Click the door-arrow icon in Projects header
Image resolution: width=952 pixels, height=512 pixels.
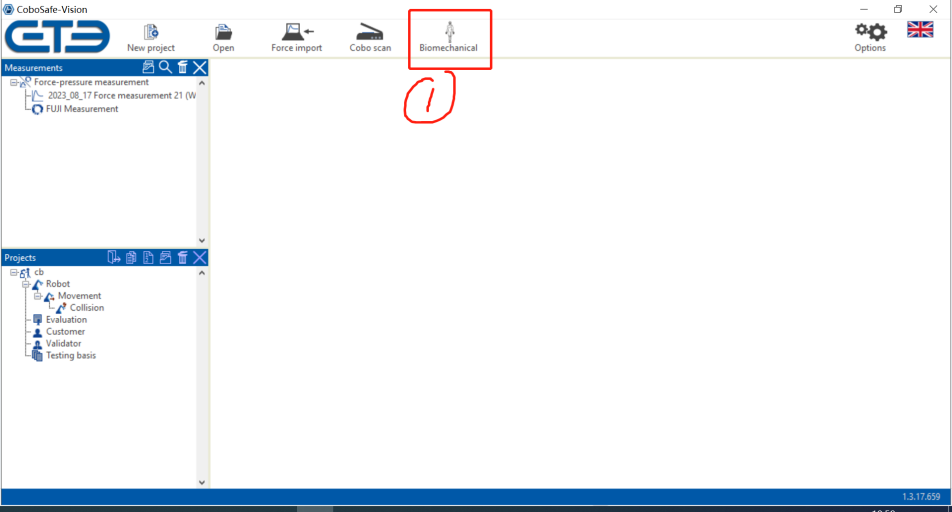pyautogui.click(x=114, y=258)
